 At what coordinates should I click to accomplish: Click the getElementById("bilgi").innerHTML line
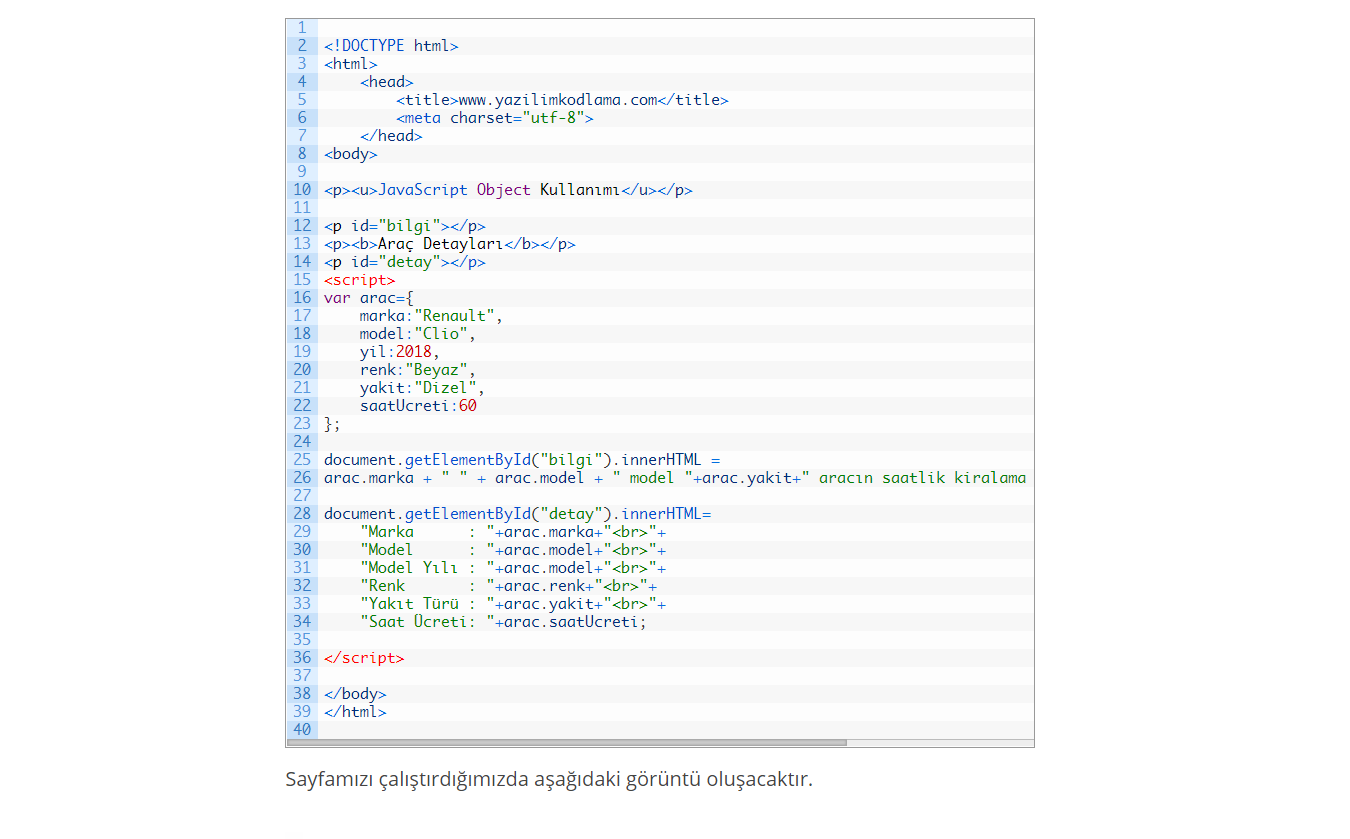click(522, 460)
